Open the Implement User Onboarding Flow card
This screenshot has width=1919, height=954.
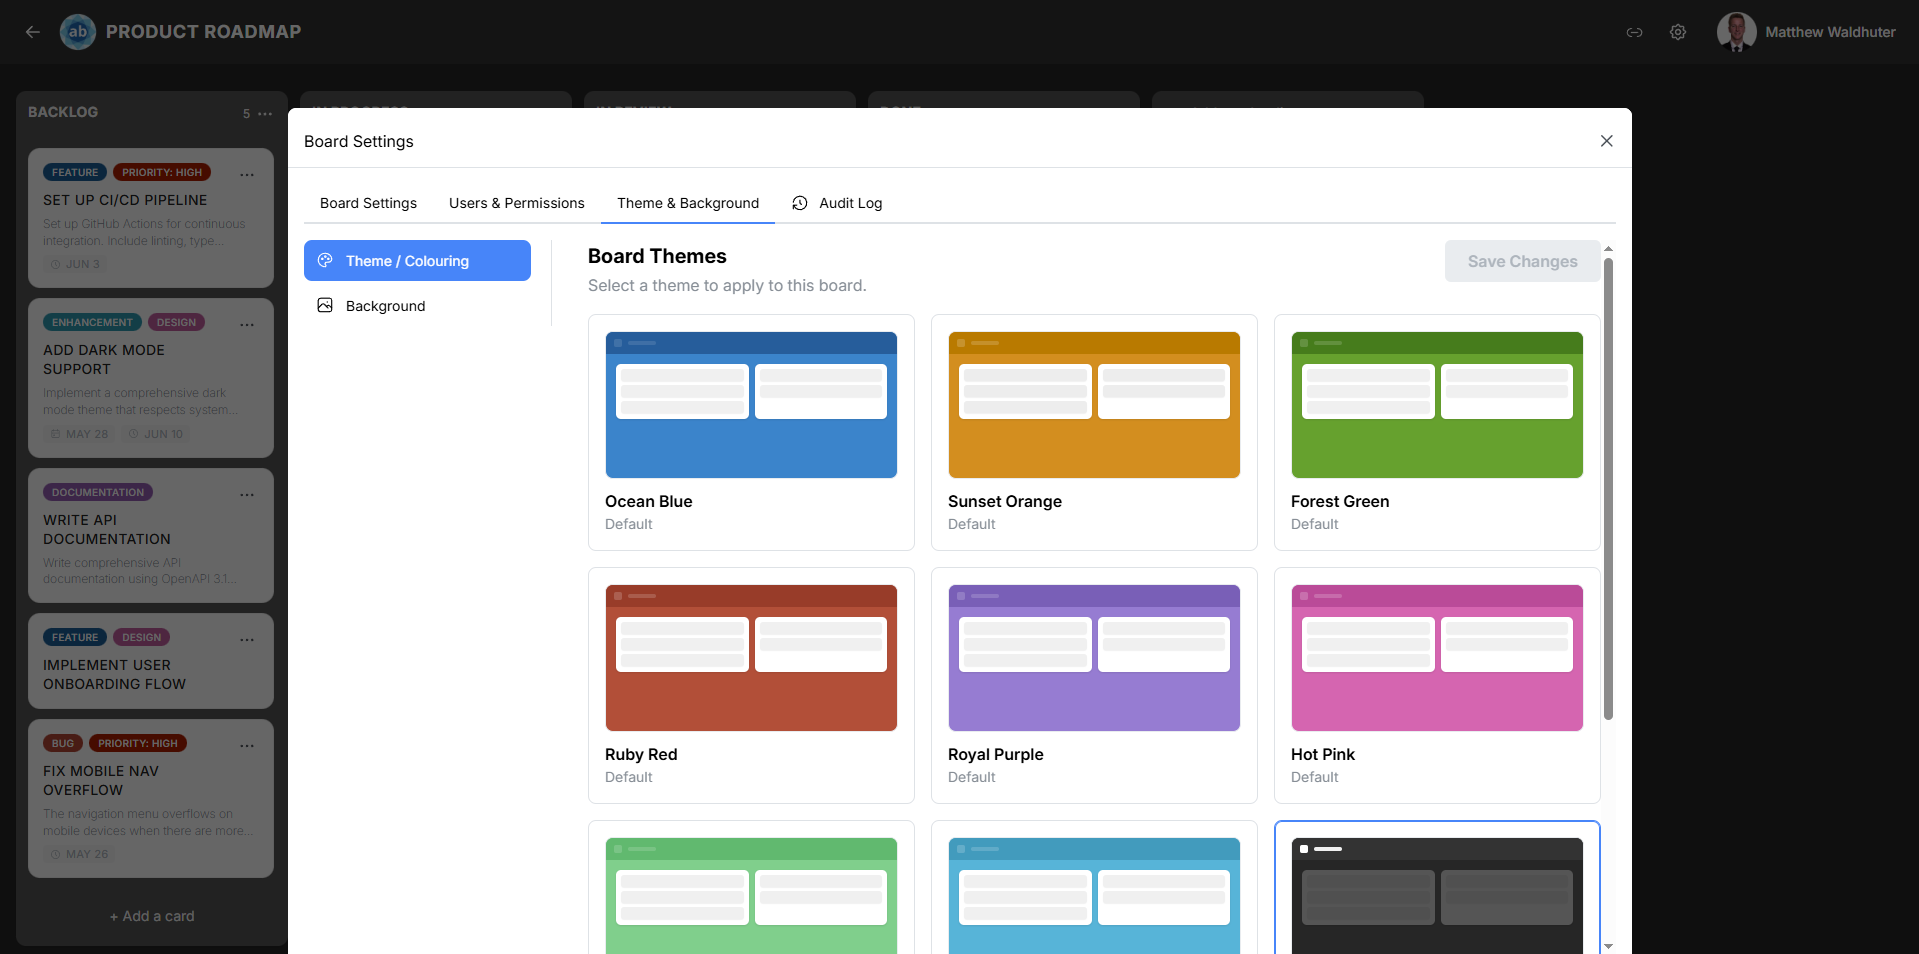151,661
